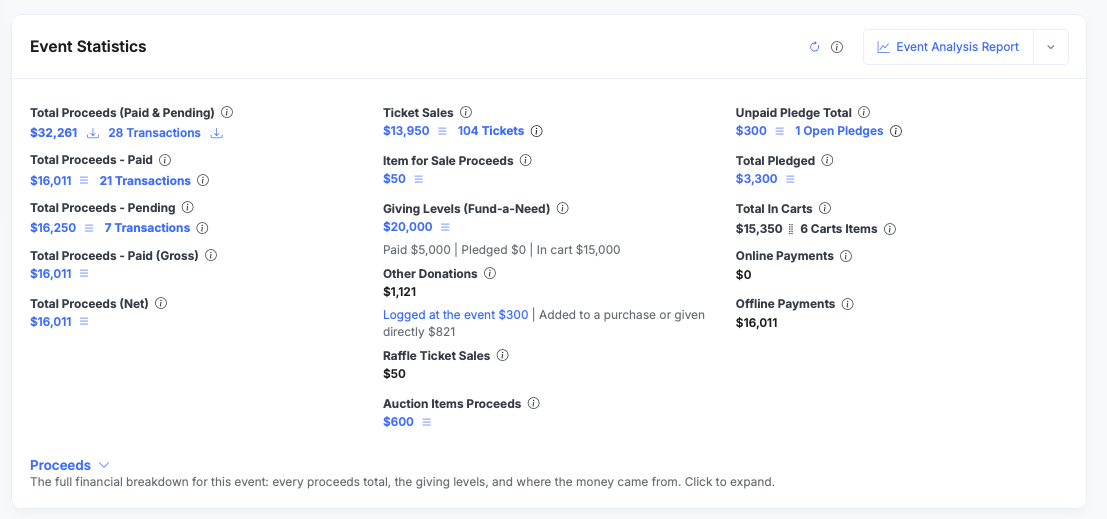This screenshot has width=1107, height=519.
Task: Open the 21 Transactions link
Action: pos(145,181)
